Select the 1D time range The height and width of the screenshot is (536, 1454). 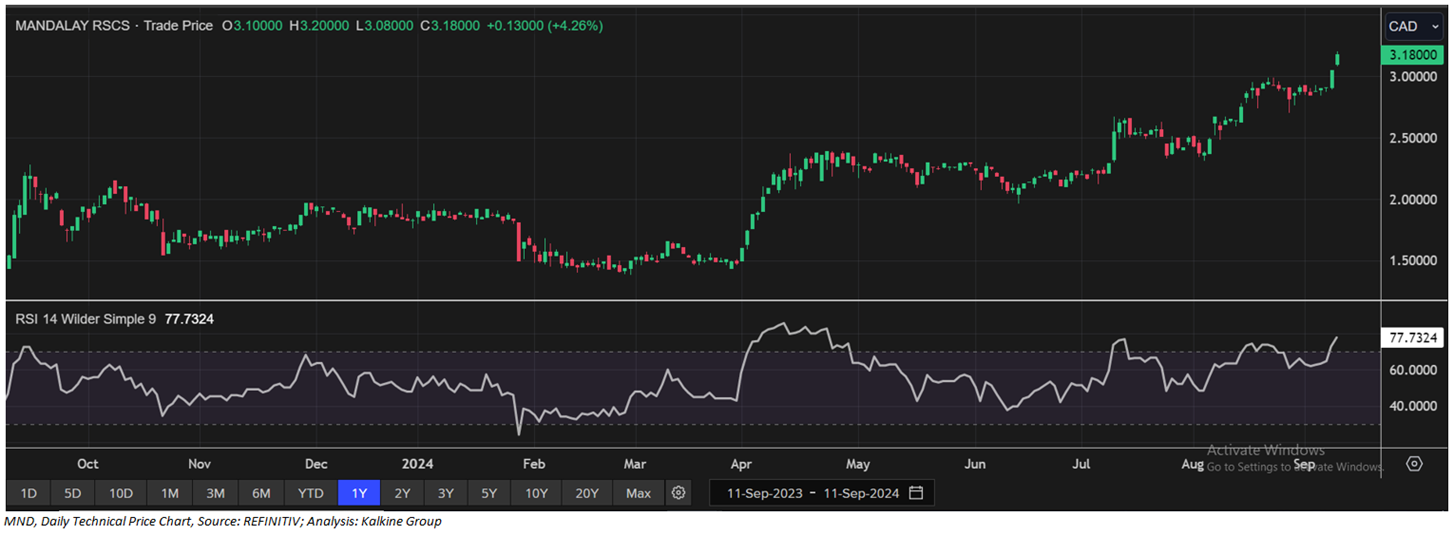[29, 493]
